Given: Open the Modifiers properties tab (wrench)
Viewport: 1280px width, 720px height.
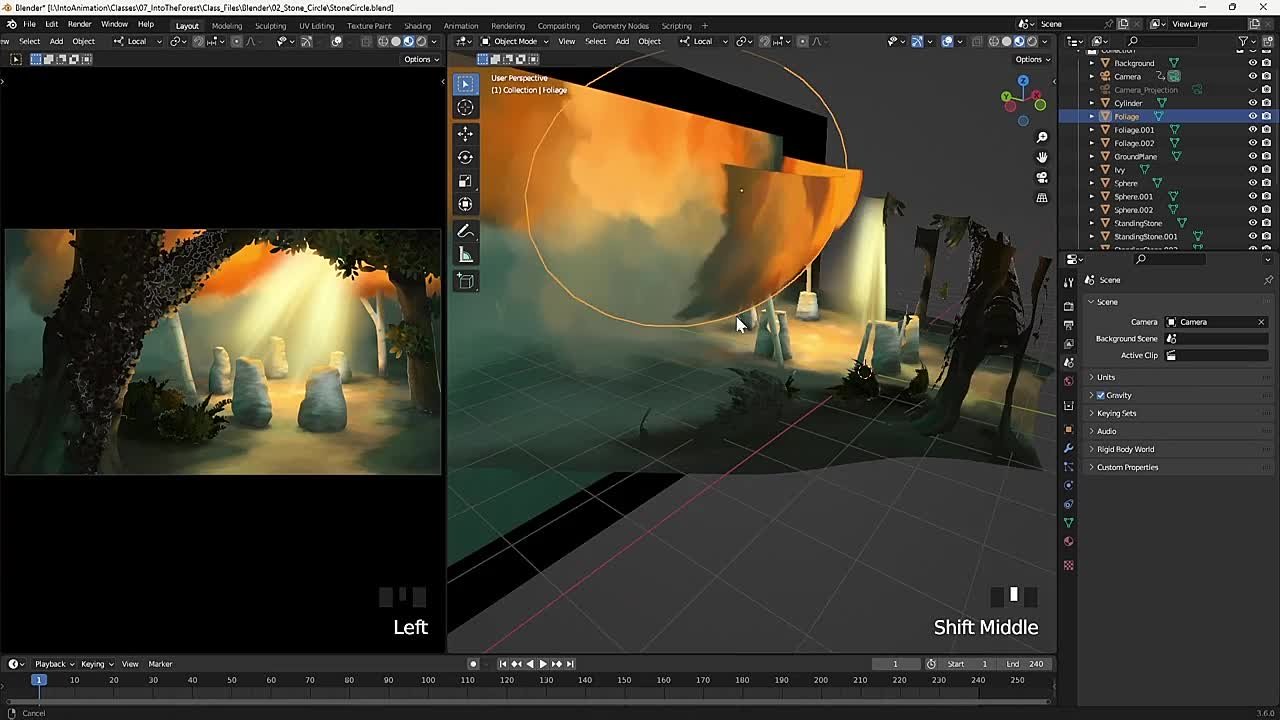Looking at the screenshot, I should click(1068, 448).
